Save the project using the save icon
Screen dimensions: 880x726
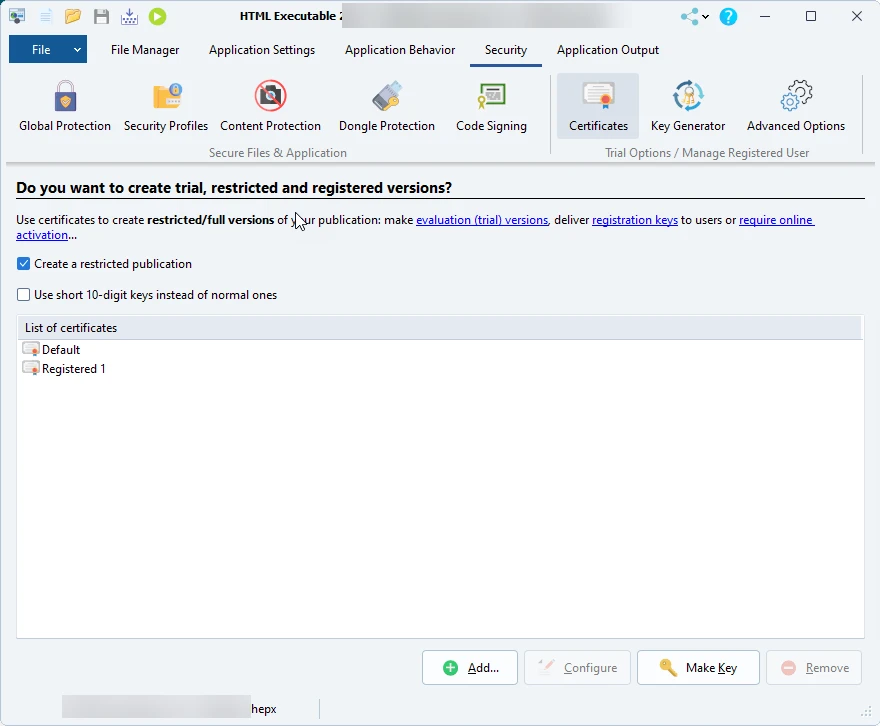coord(101,16)
